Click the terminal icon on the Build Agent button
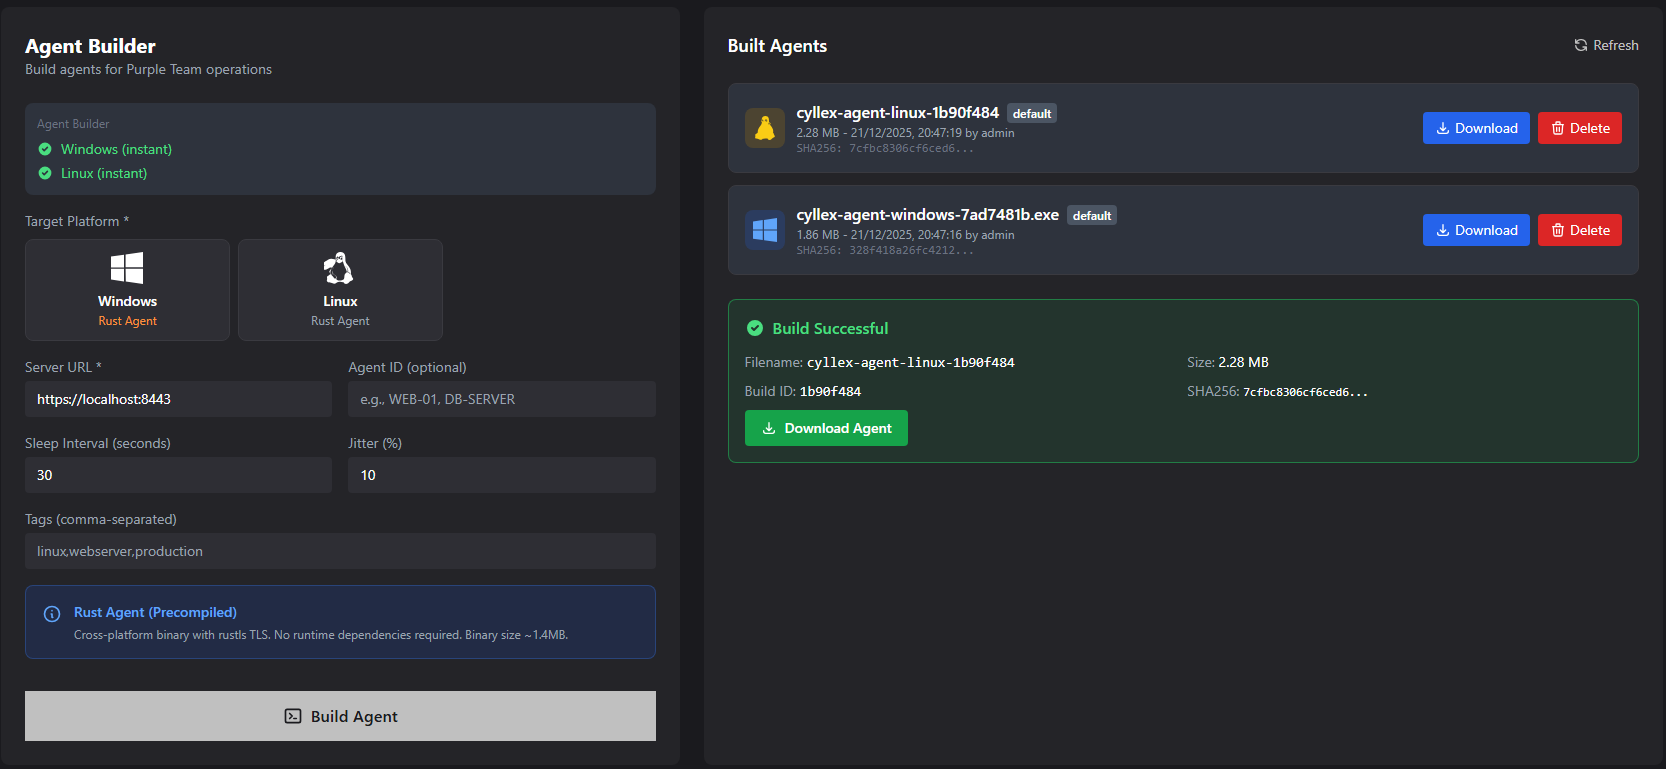 click(x=293, y=716)
